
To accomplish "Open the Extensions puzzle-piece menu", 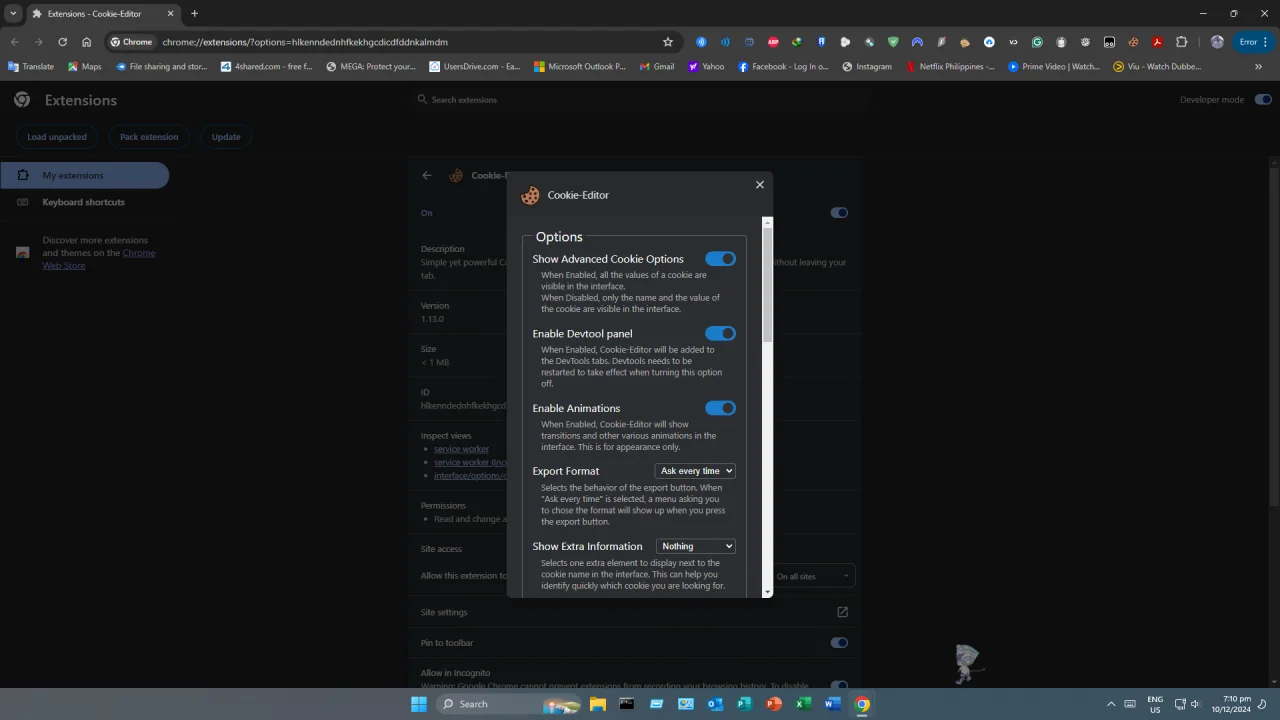I will click(x=1181, y=42).
